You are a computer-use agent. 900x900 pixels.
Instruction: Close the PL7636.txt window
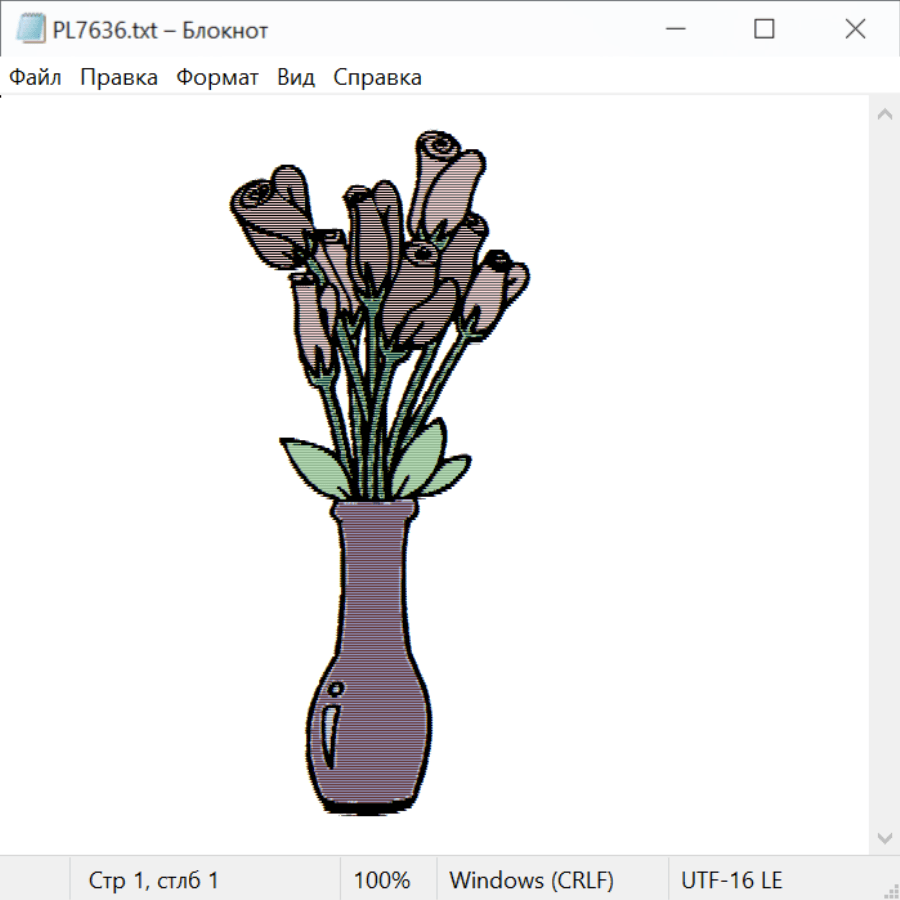click(x=855, y=30)
